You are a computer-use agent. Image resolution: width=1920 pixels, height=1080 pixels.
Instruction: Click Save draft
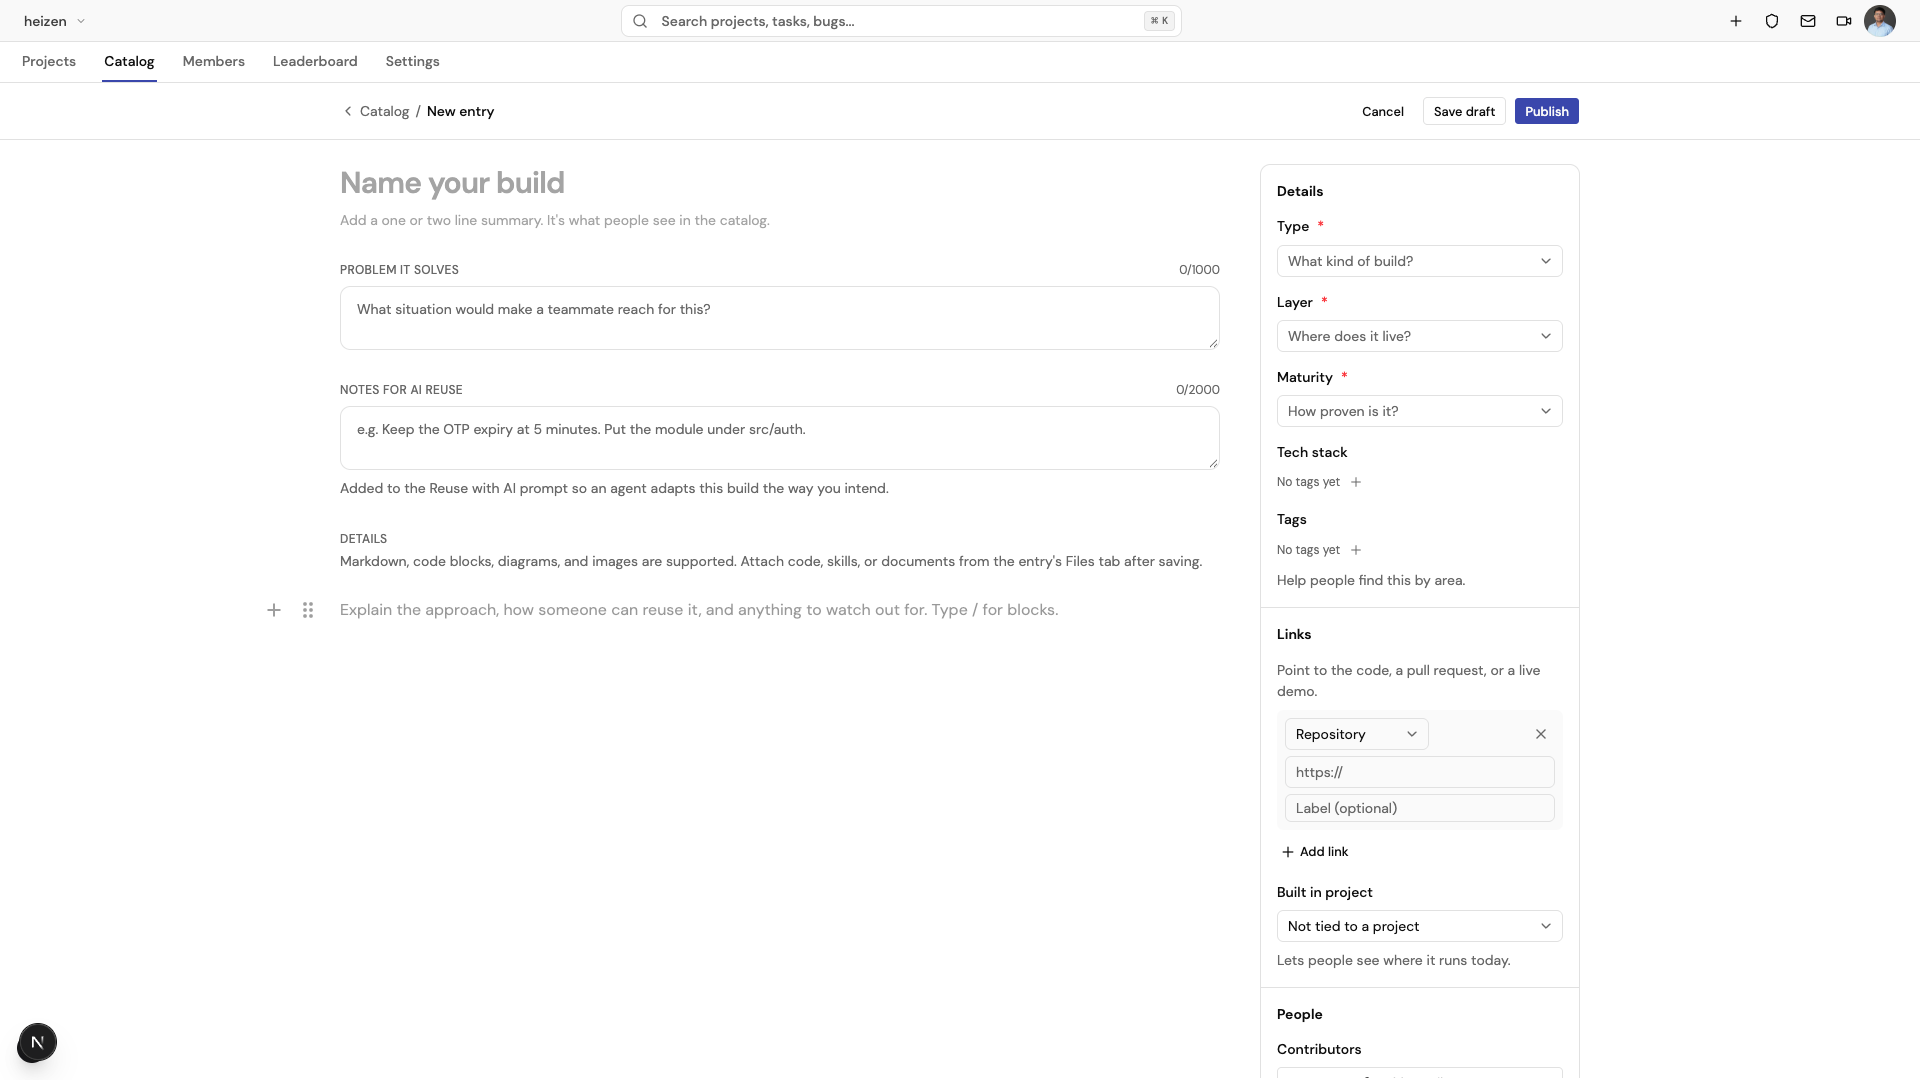(1464, 111)
